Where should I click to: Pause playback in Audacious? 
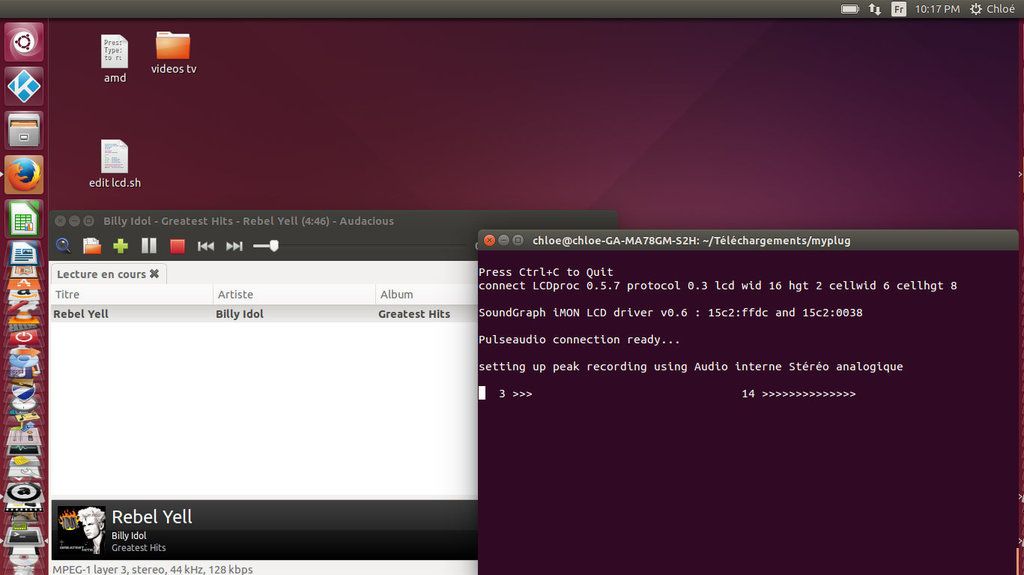point(149,246)
